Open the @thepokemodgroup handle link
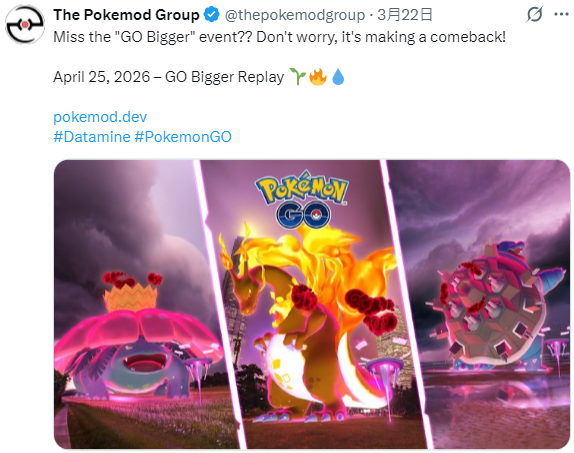This screenshot has width=574, height=453. (x=295, y=15)
